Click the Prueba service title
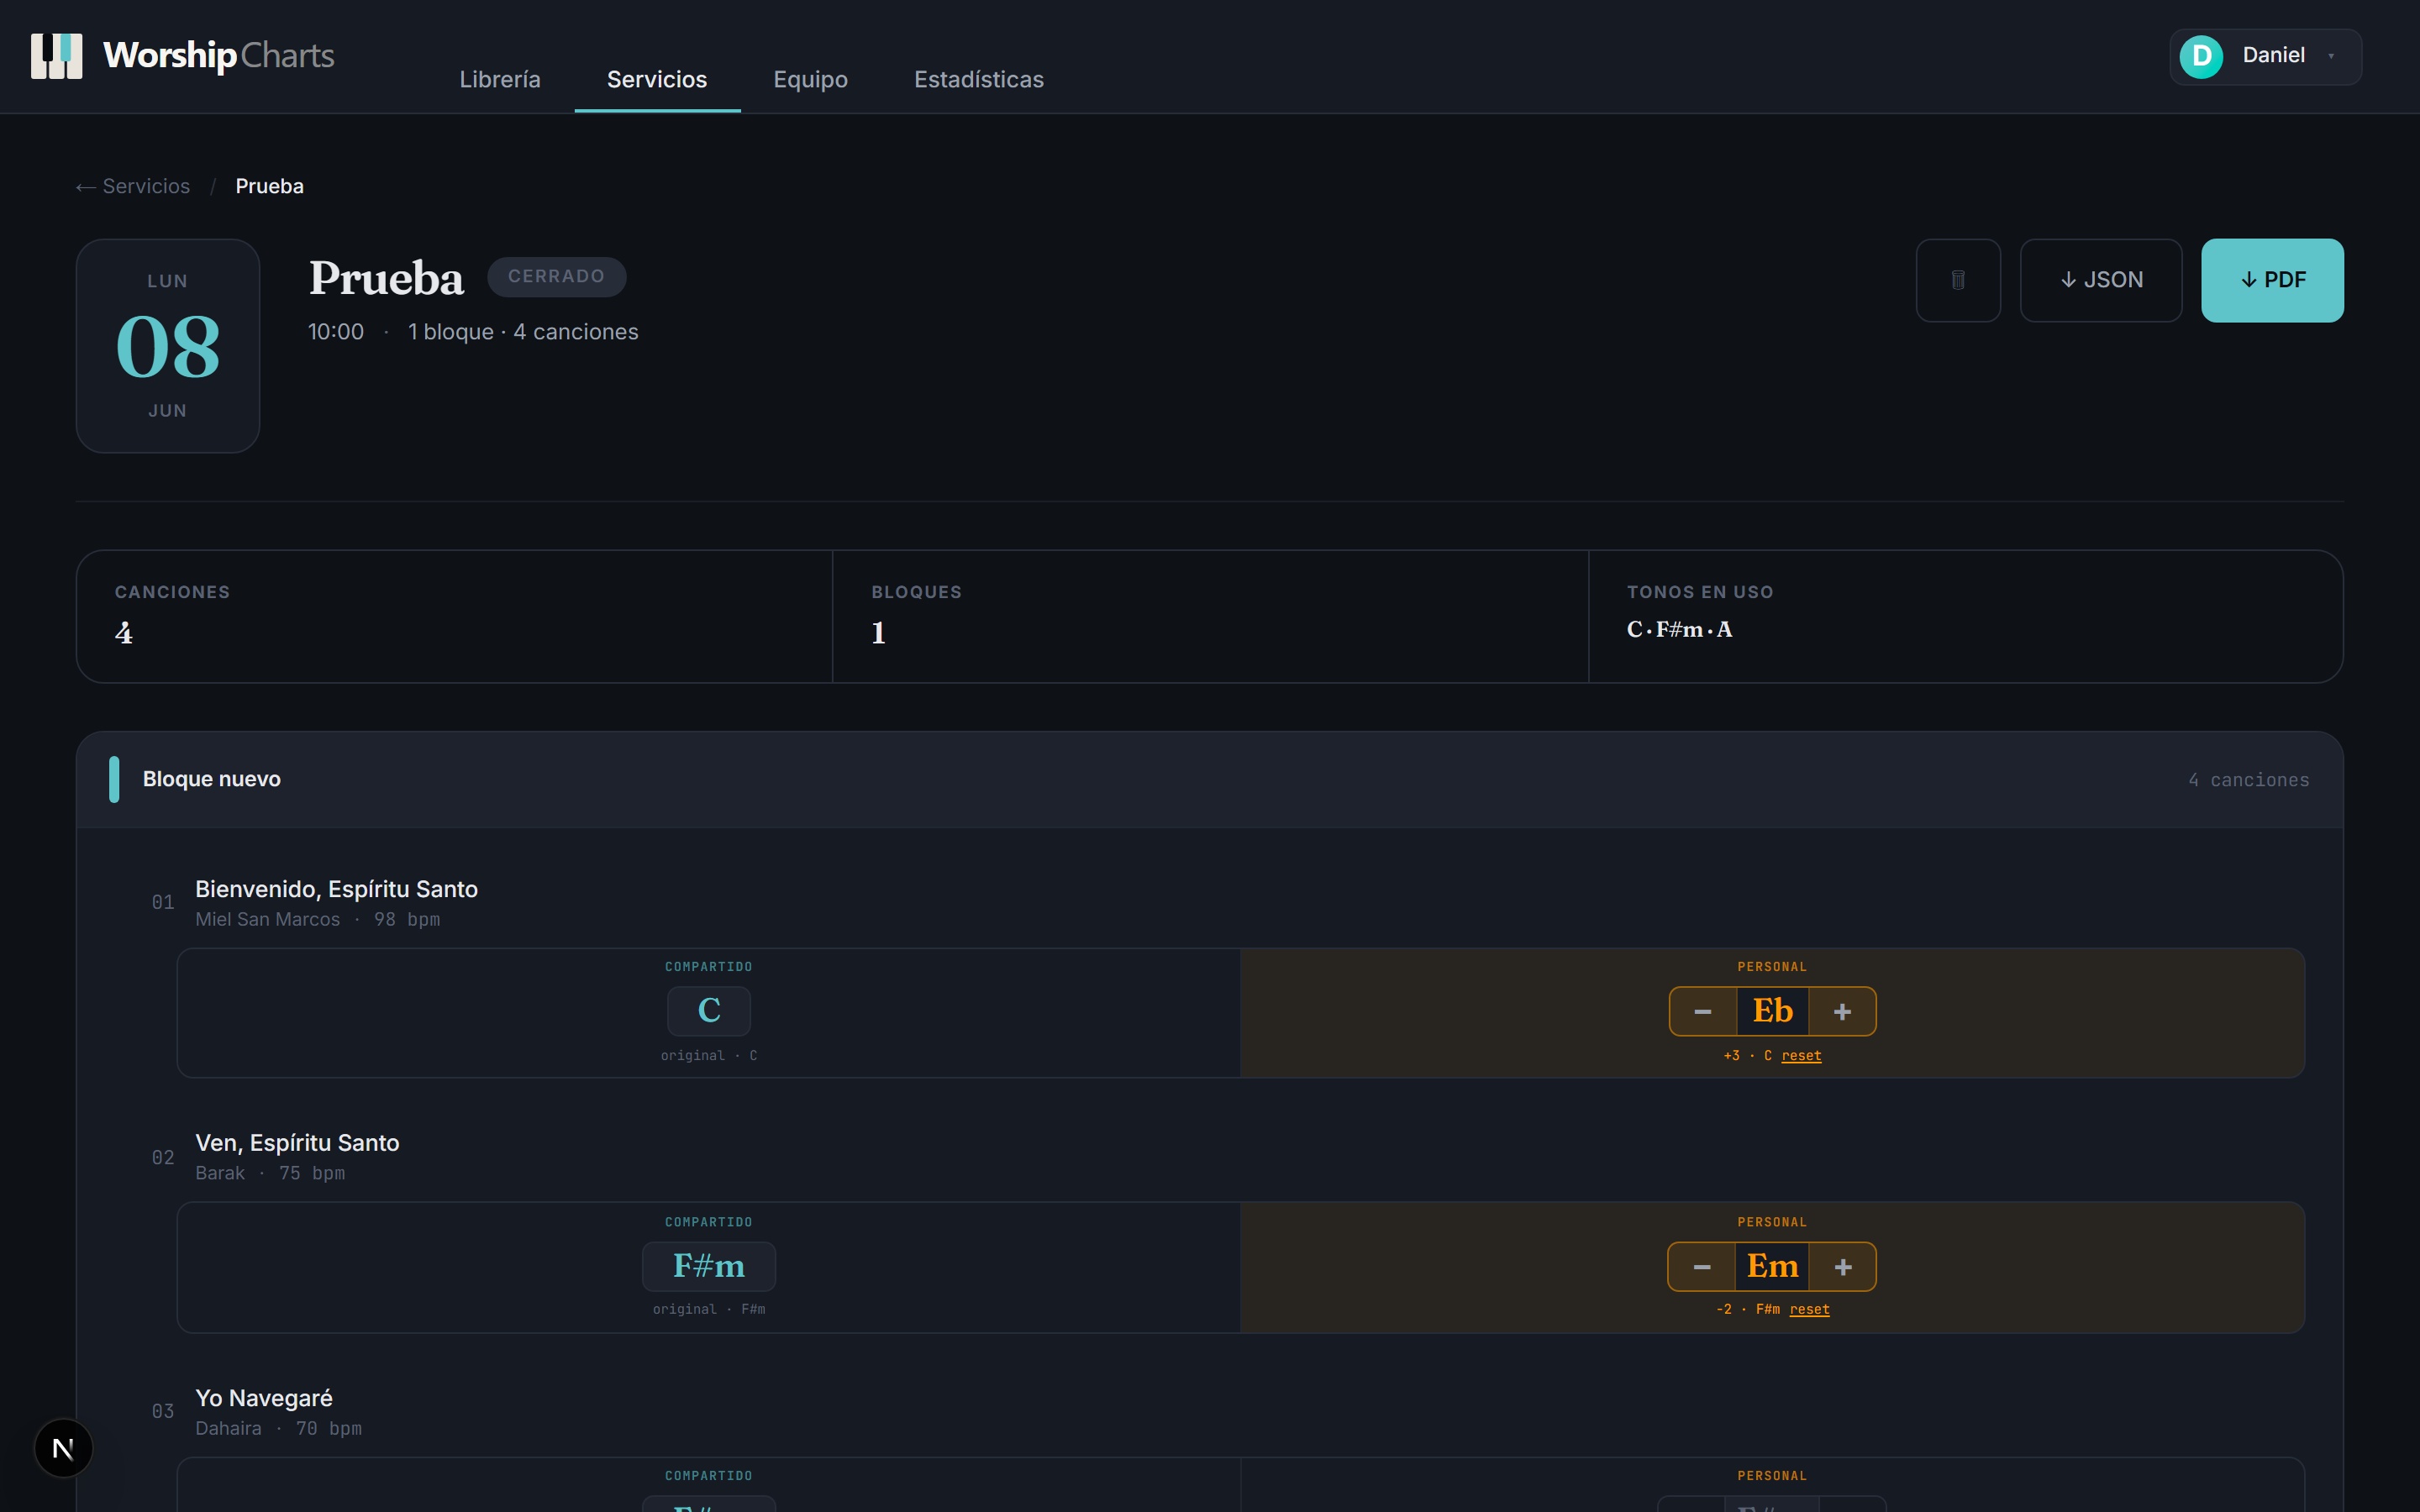The image size is (2420, 1512). (386, 278)
